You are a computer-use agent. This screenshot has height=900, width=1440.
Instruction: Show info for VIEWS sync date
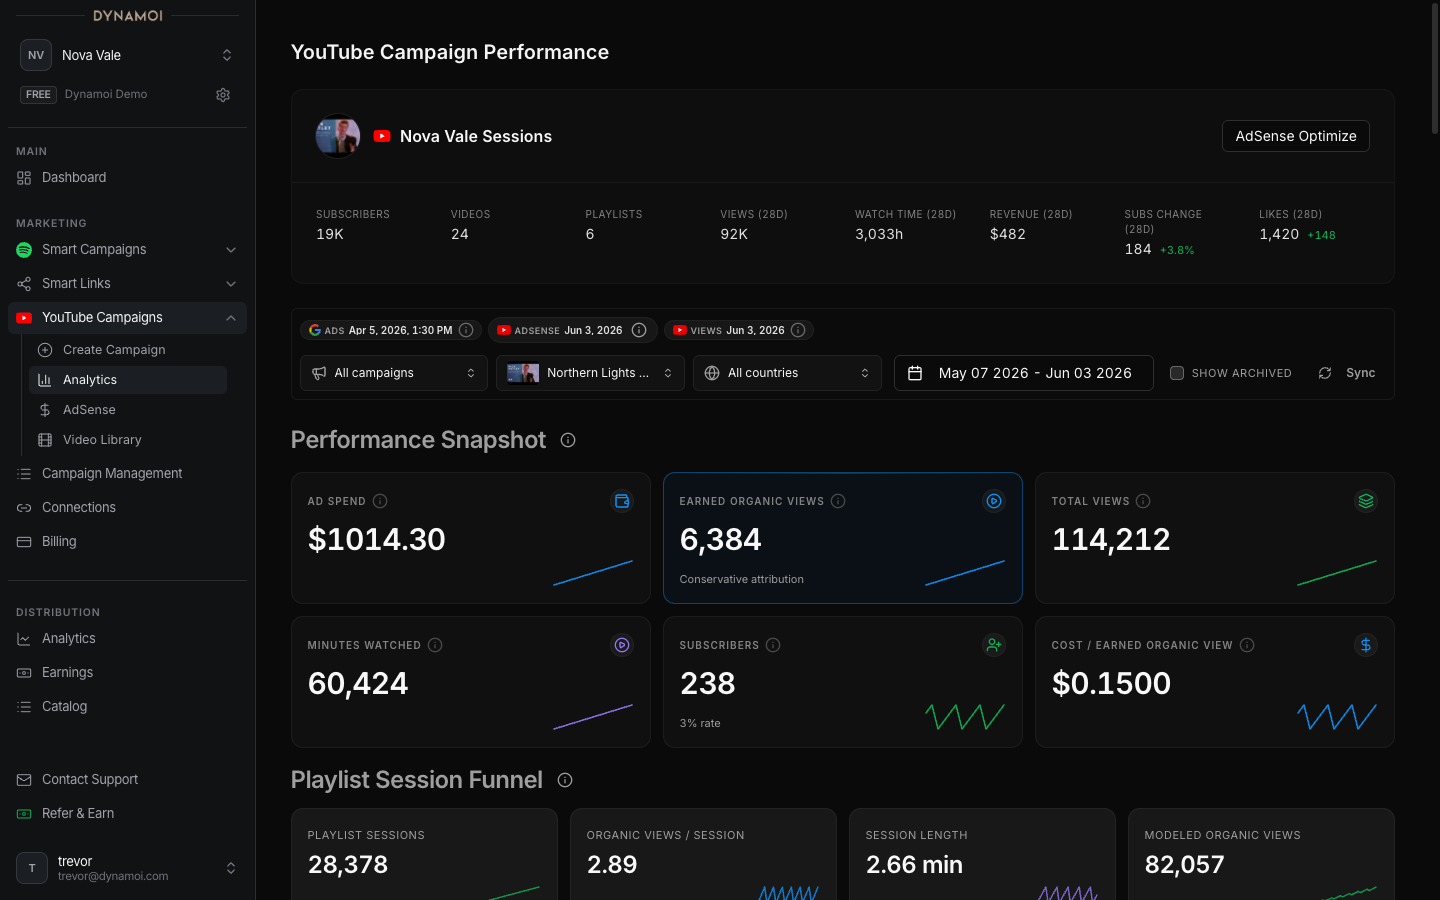coord(798,330)
